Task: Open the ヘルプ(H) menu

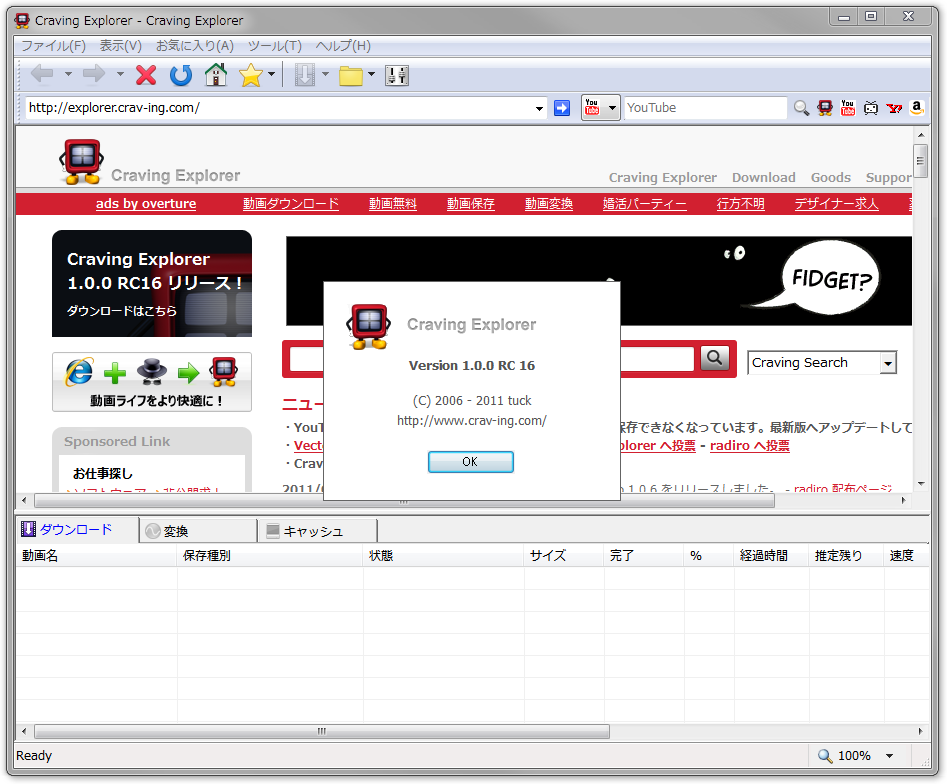Action: tap(343, 46)
